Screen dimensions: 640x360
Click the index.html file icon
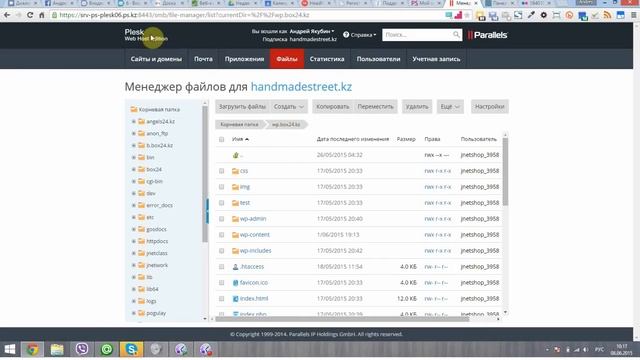[x=235, y=298]
